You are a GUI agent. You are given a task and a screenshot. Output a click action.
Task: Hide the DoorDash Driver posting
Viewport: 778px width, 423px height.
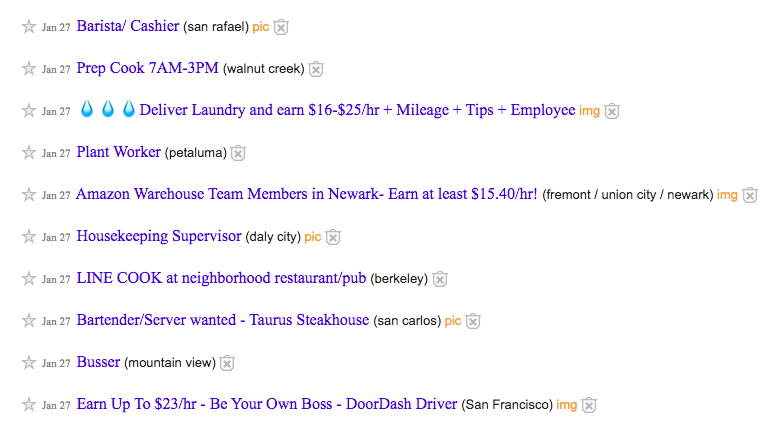click(589, 405)
